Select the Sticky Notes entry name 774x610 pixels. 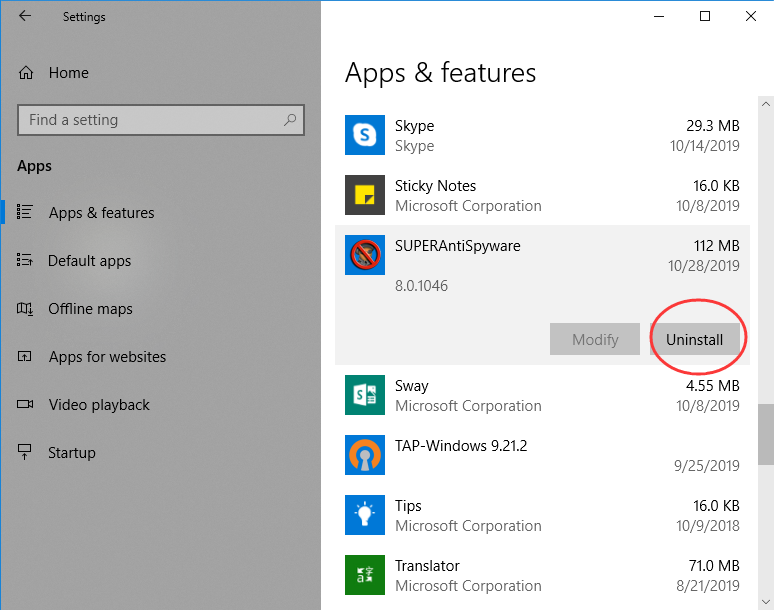tap(435, 186)
